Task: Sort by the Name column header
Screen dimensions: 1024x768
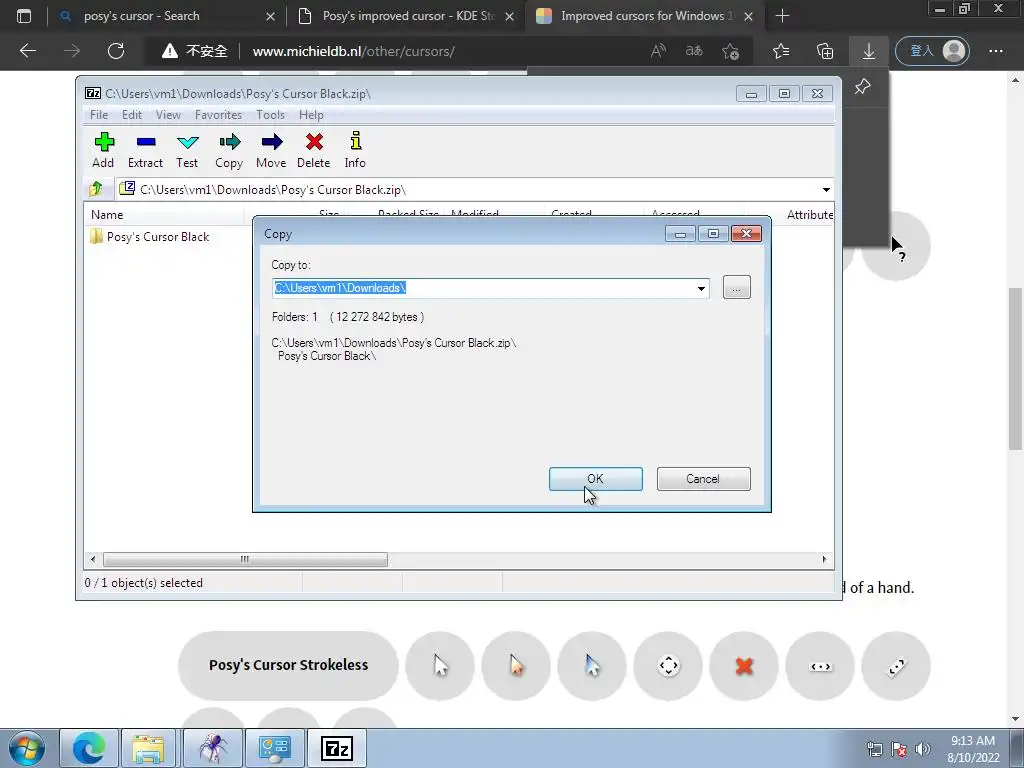Action: pyautogui.click(x=165, y=215)
